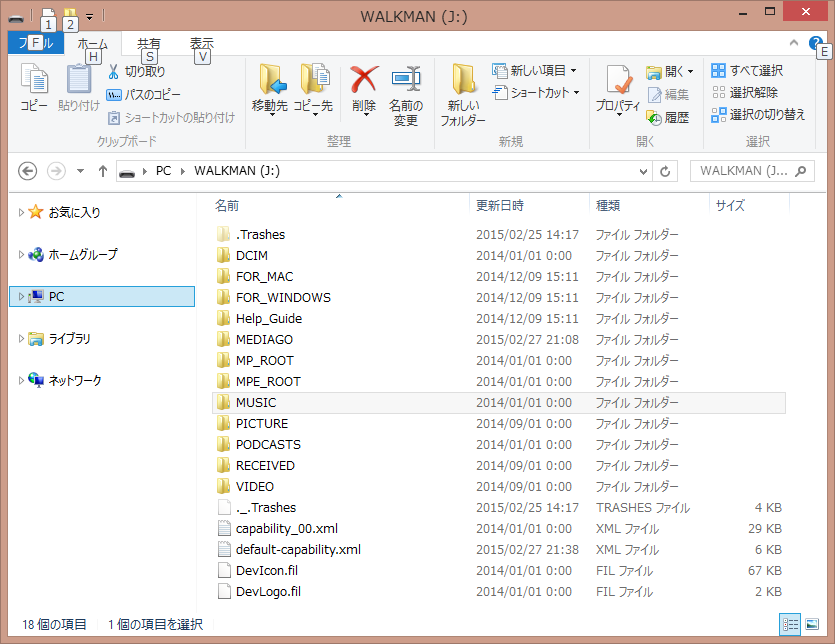The image size is (835, 644).
Task: Open the recent locations dropdown arrow
Action: pos(80,171)
